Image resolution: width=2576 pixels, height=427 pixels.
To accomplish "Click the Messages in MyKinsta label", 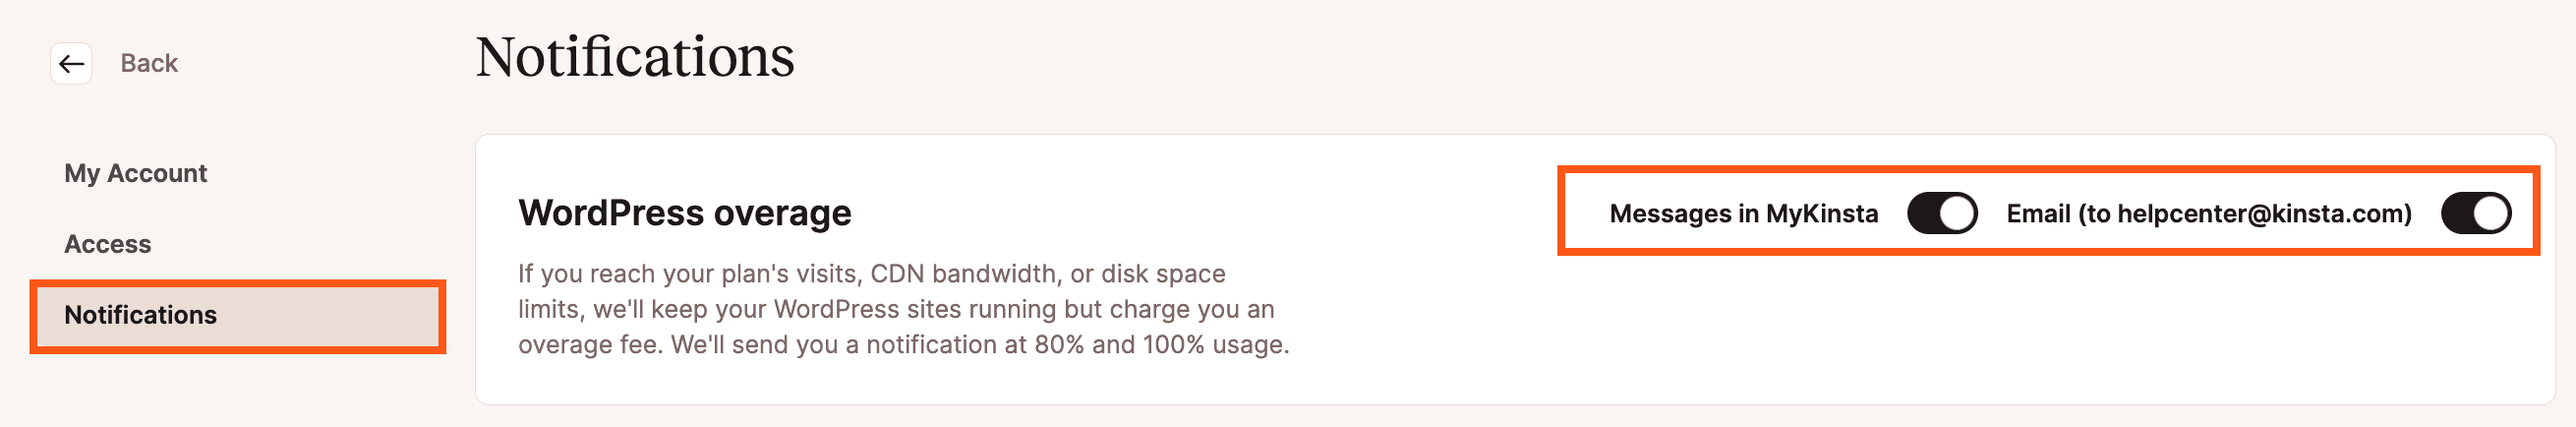I will pyautogui.click(x=1743, y=214).
